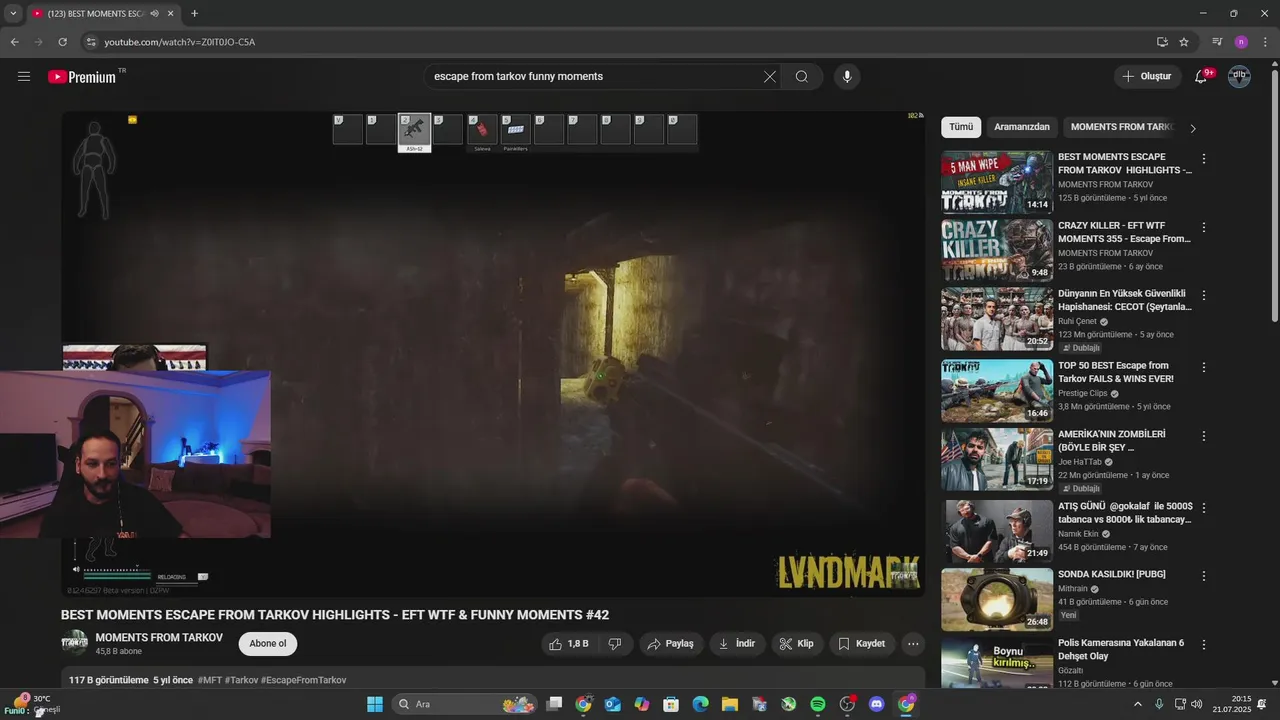
Task: Open CRAZY KILLER 9:48 video thumbnail
Action: (997, 250)
